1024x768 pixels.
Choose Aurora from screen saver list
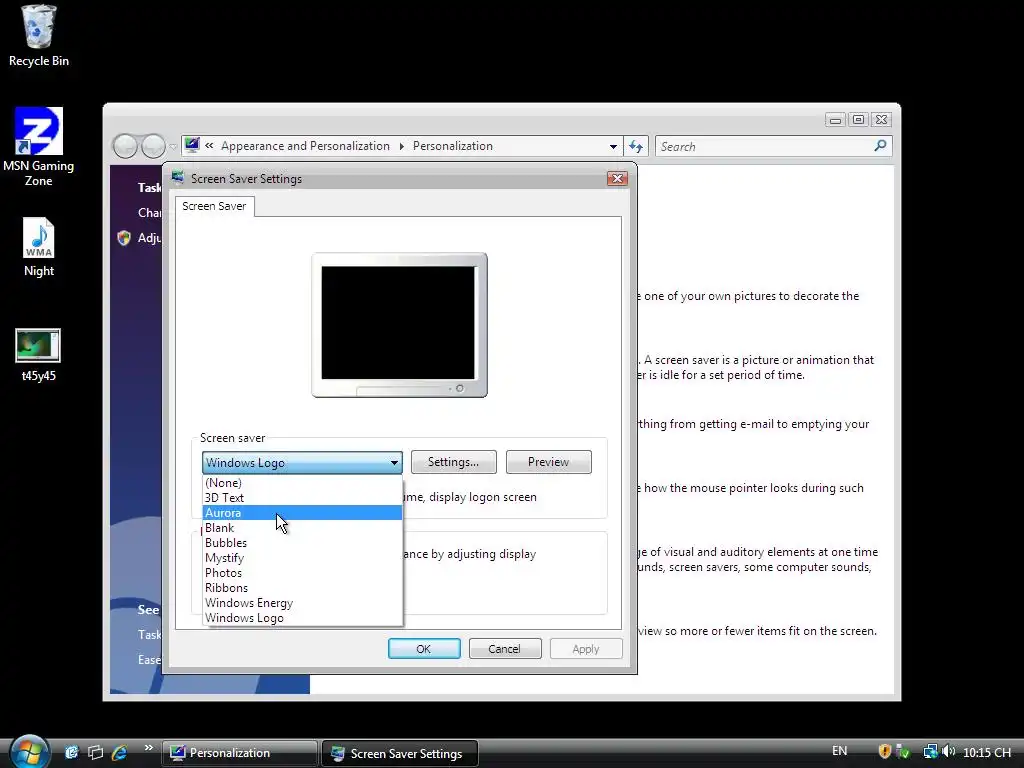tap(302, 513)
